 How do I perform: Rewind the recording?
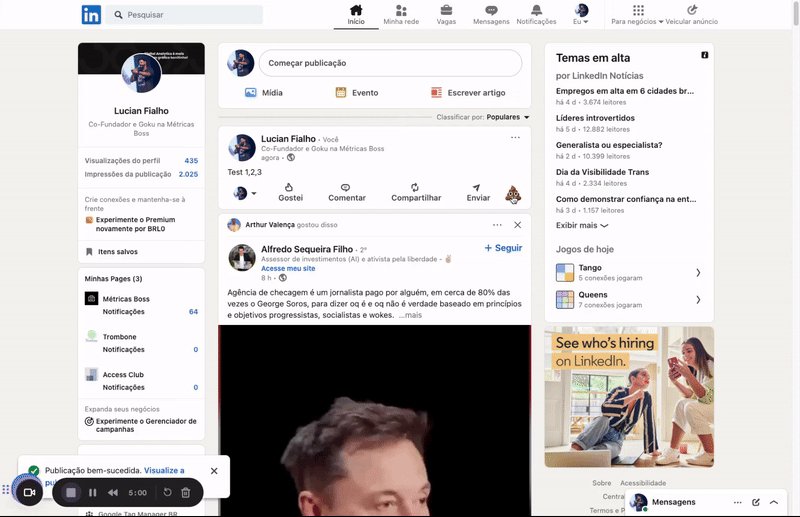point(113,493)
